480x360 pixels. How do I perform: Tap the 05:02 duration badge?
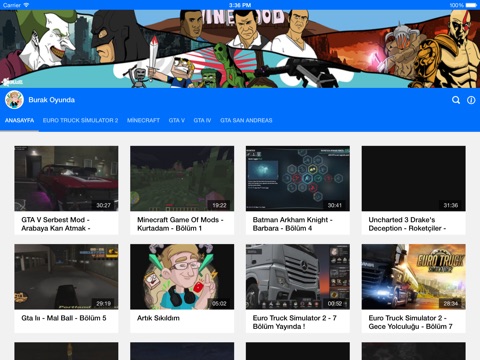(x=219, y=304)
